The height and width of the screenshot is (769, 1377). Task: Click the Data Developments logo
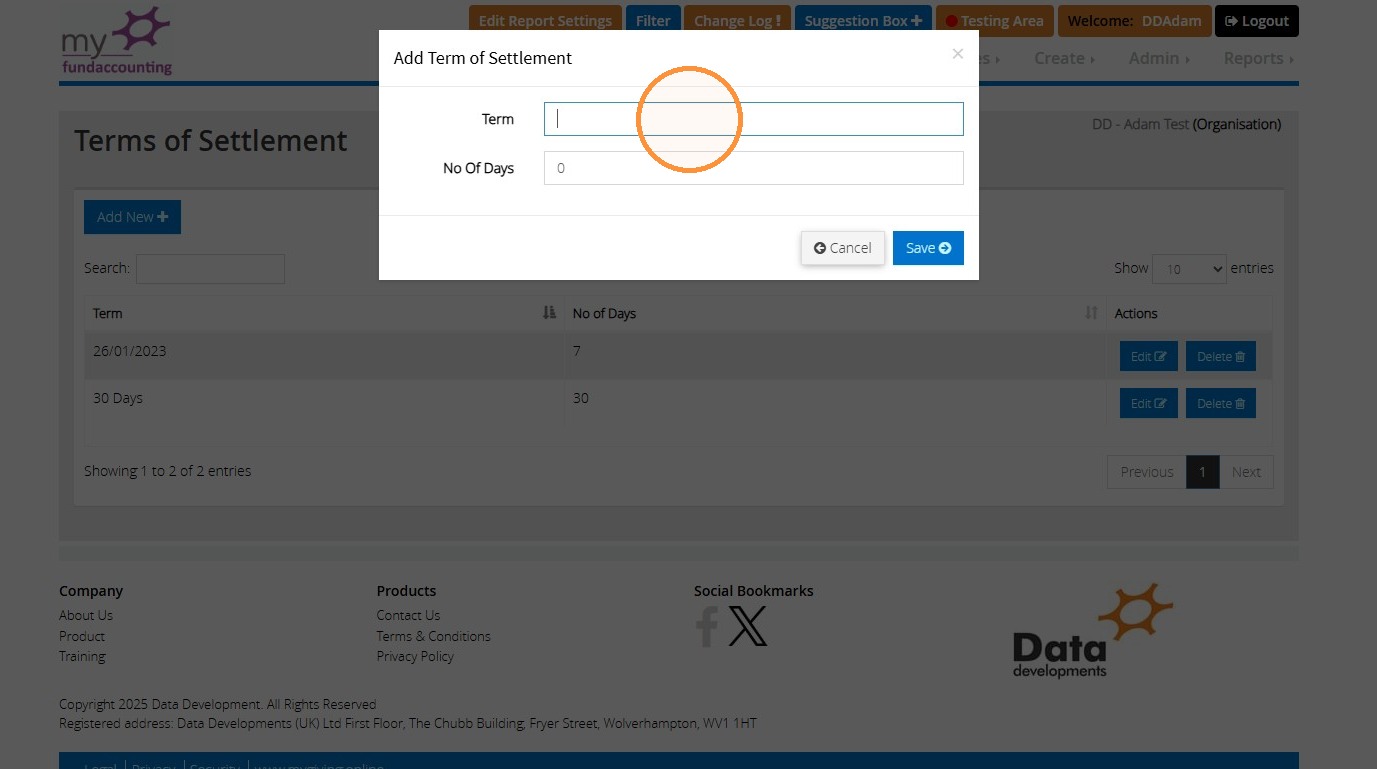click(1092, 631)
